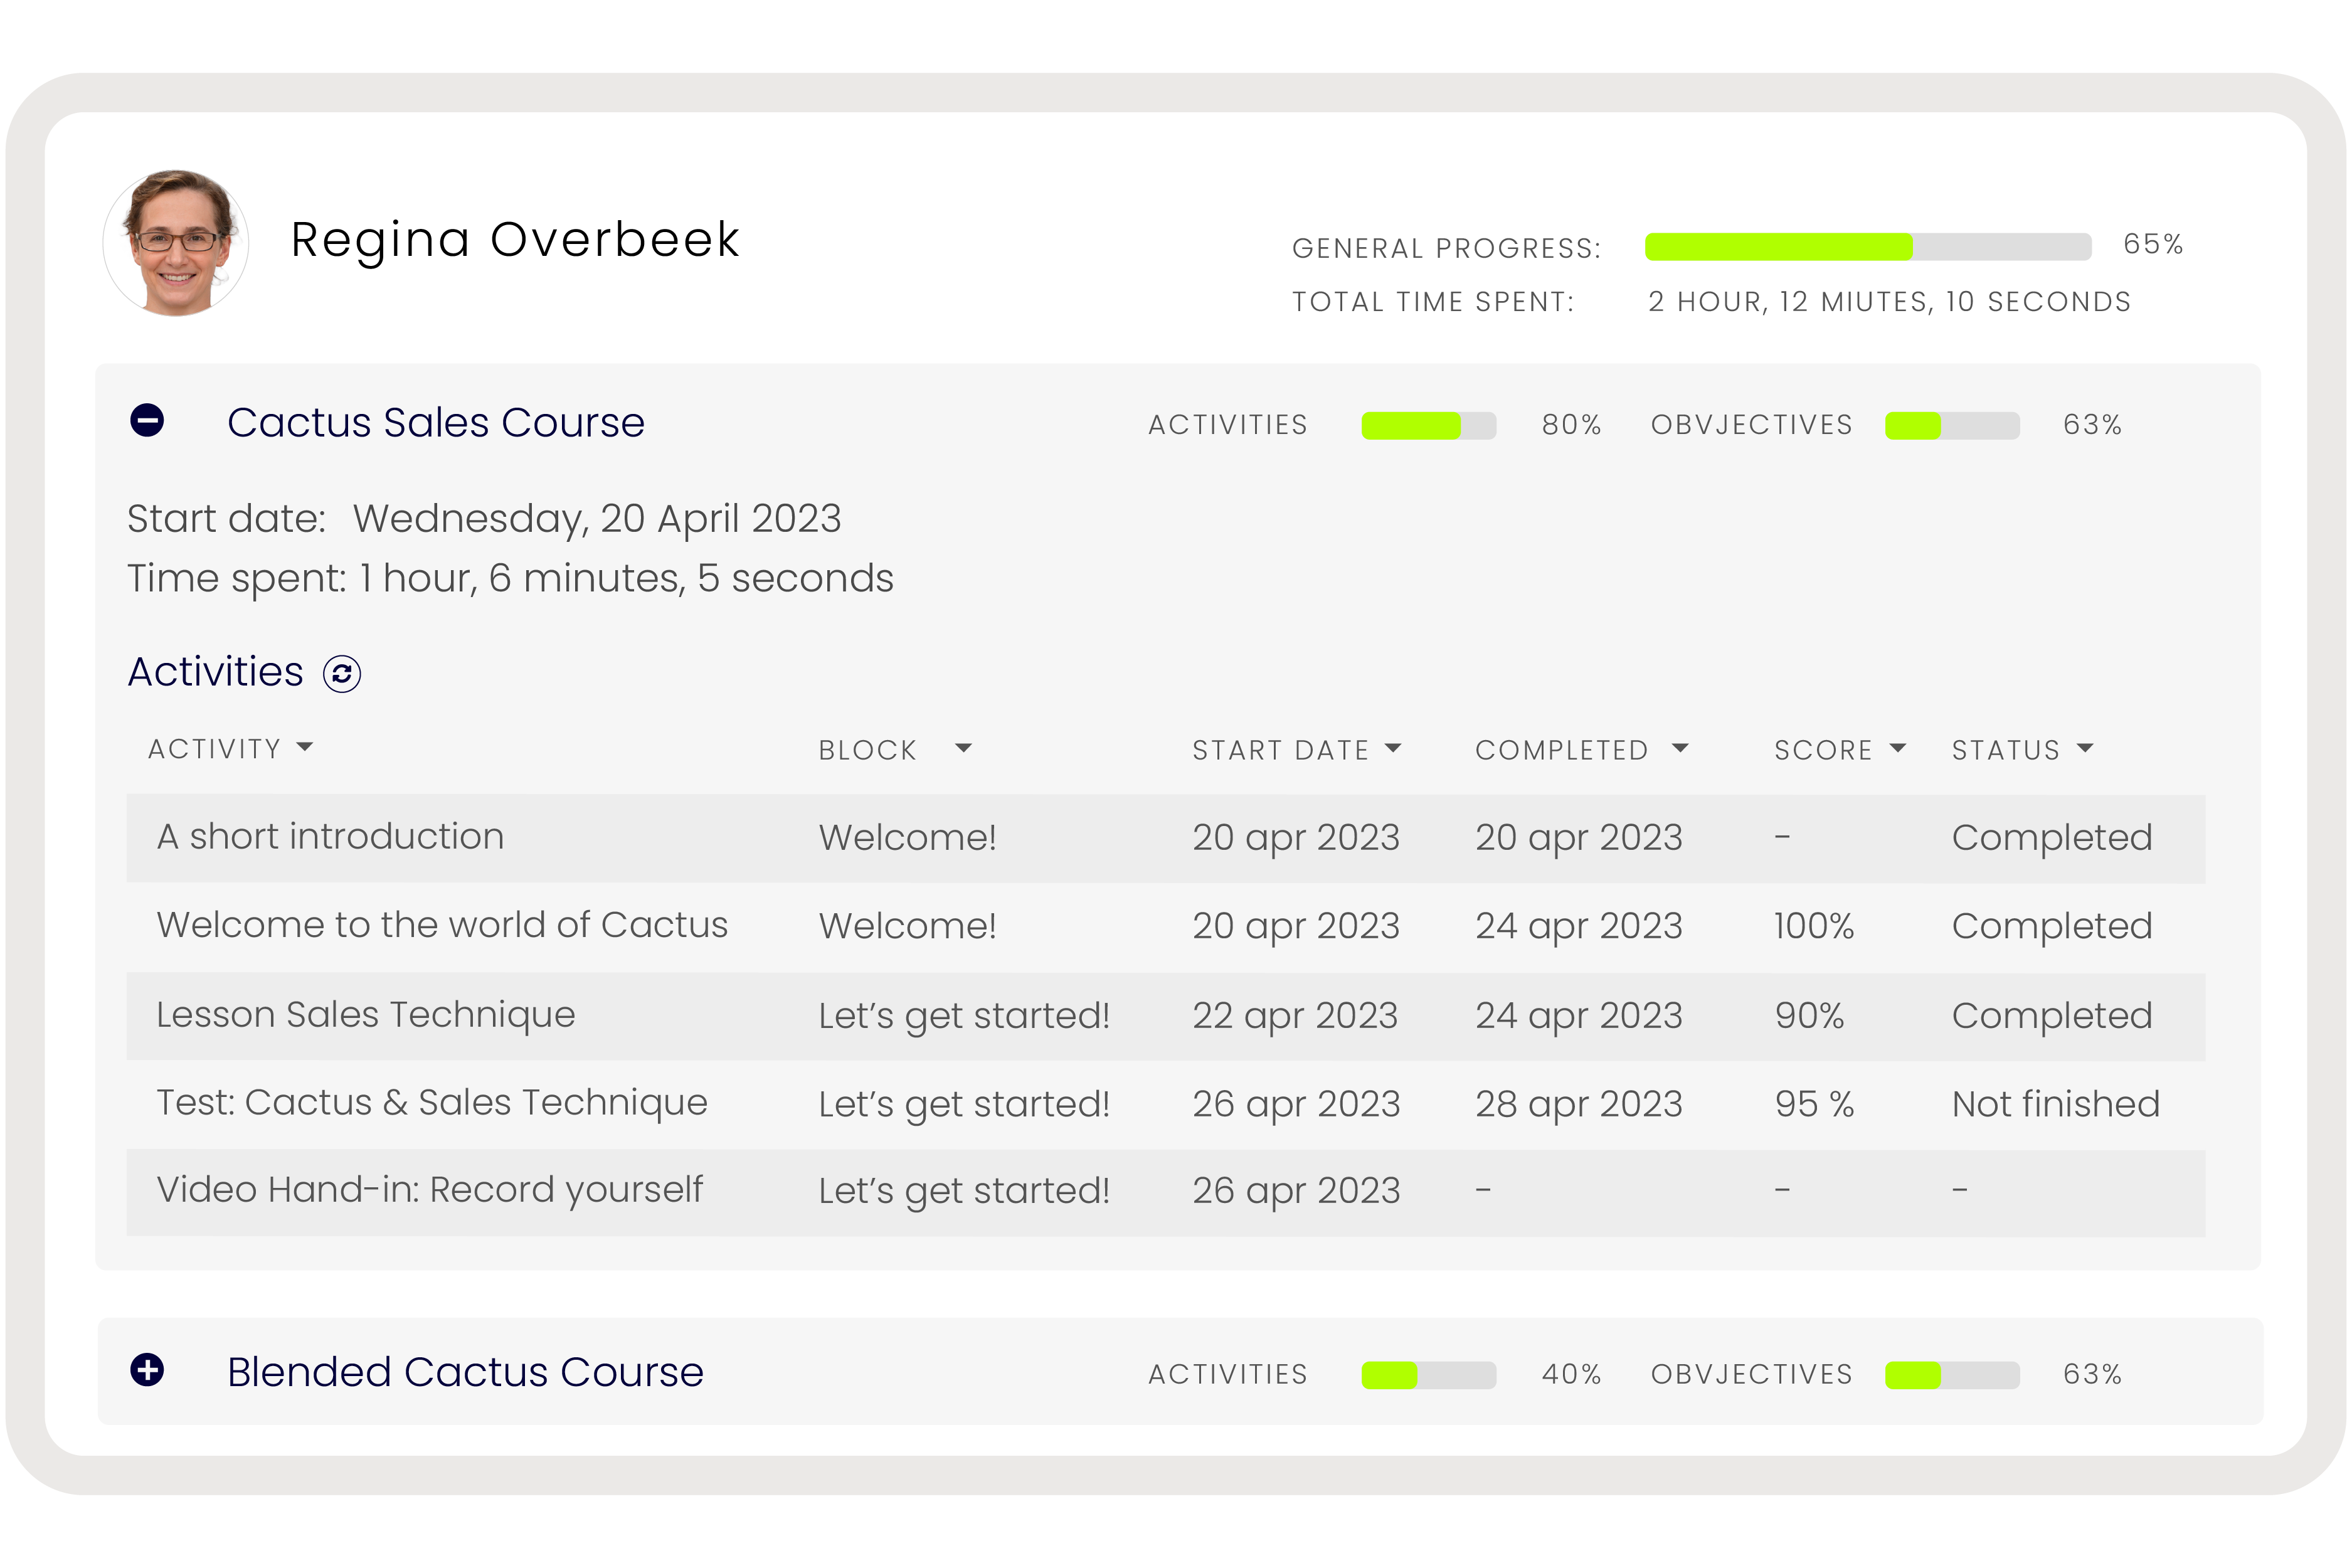The image size is (2352, 1568).
Task: Sort by the Activity column arrow
Action: pos(305,747)
